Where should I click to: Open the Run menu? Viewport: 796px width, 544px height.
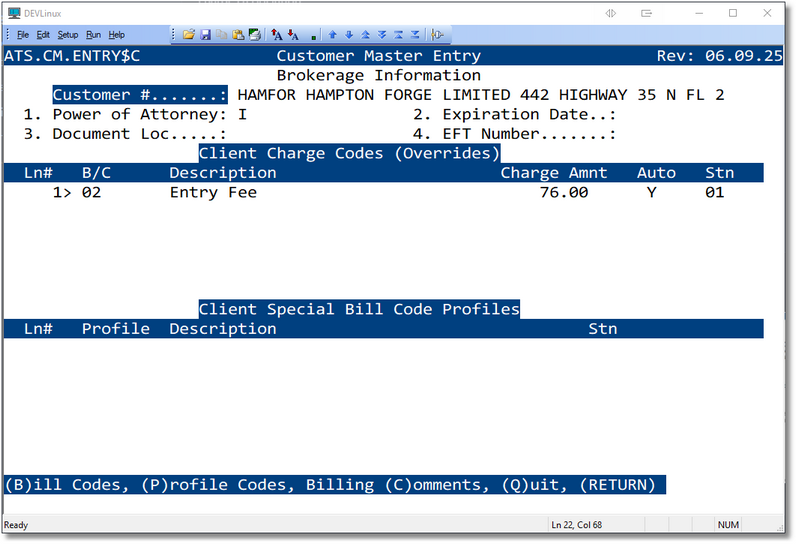click(93, 35)
